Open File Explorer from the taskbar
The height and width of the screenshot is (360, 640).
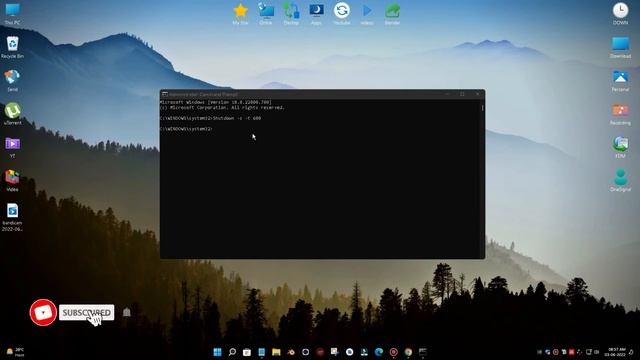coord(276,352)
